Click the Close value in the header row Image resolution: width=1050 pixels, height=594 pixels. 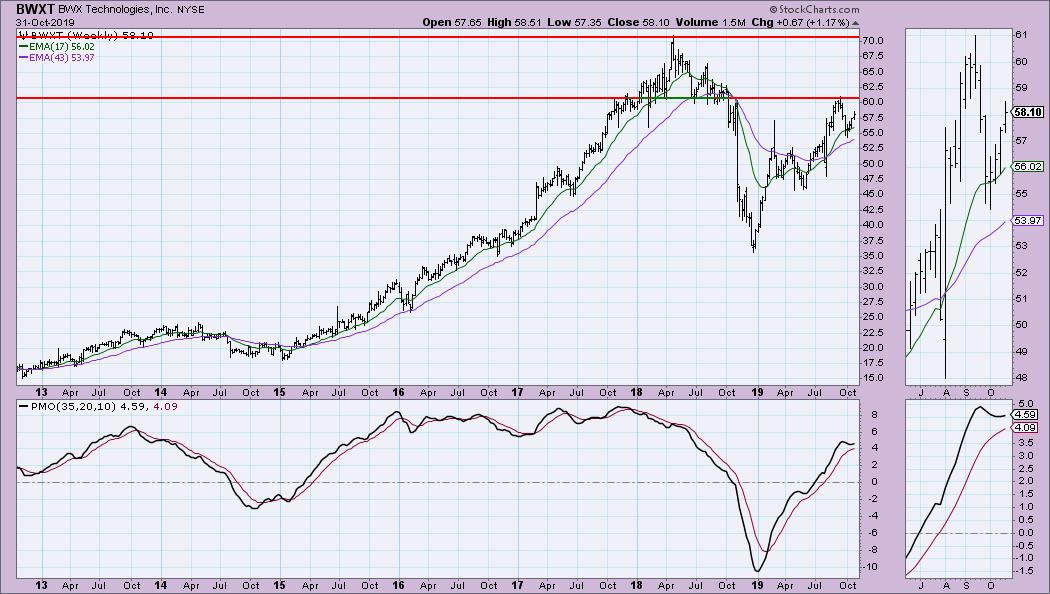pyautogui.click(x=656, y=22)
